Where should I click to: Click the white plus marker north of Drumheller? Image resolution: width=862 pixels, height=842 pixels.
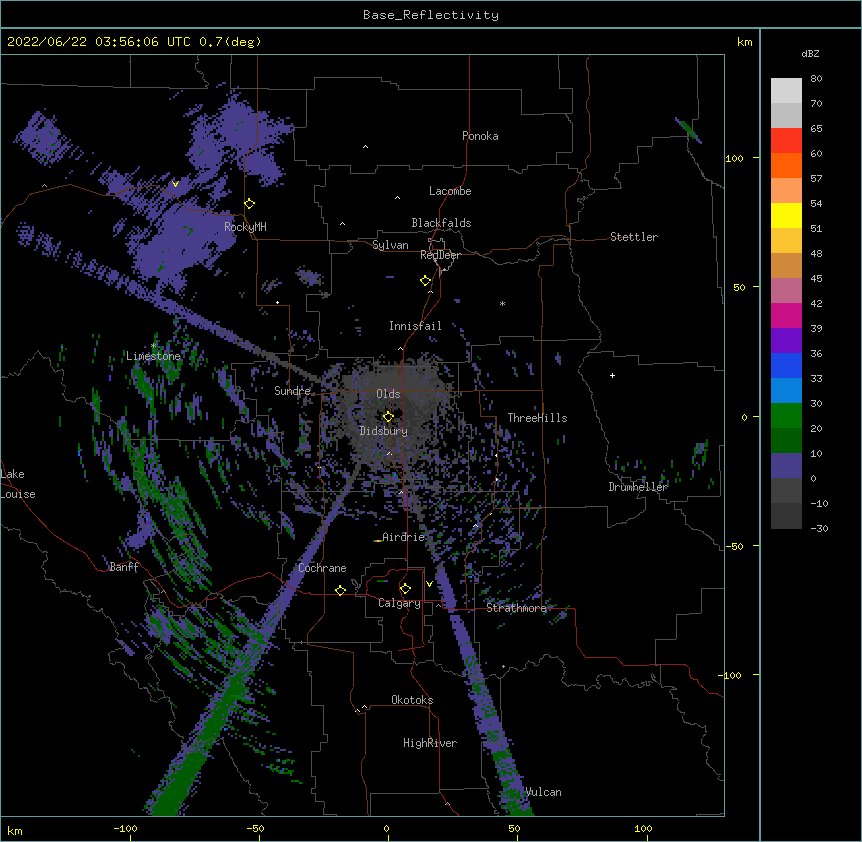612,375
